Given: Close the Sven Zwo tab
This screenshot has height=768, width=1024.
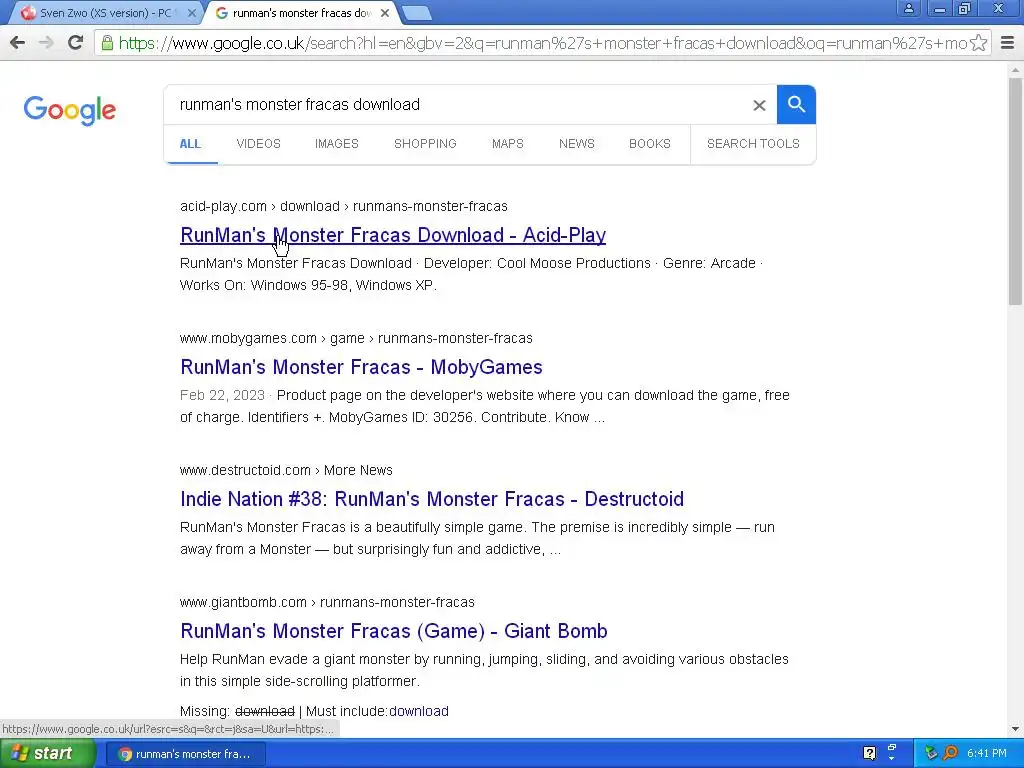Looking at the screenshot, I should pyautogui.click(x=191, y=12).
